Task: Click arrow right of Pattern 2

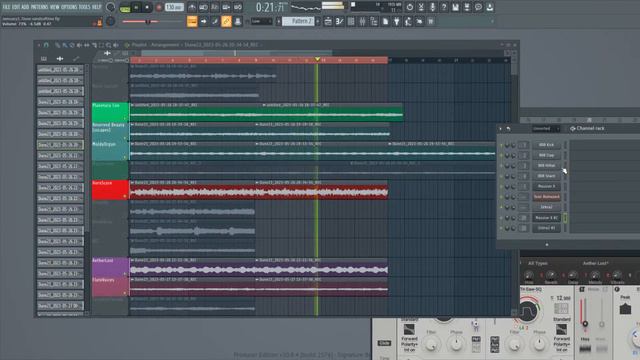Action: click(318, 21)
